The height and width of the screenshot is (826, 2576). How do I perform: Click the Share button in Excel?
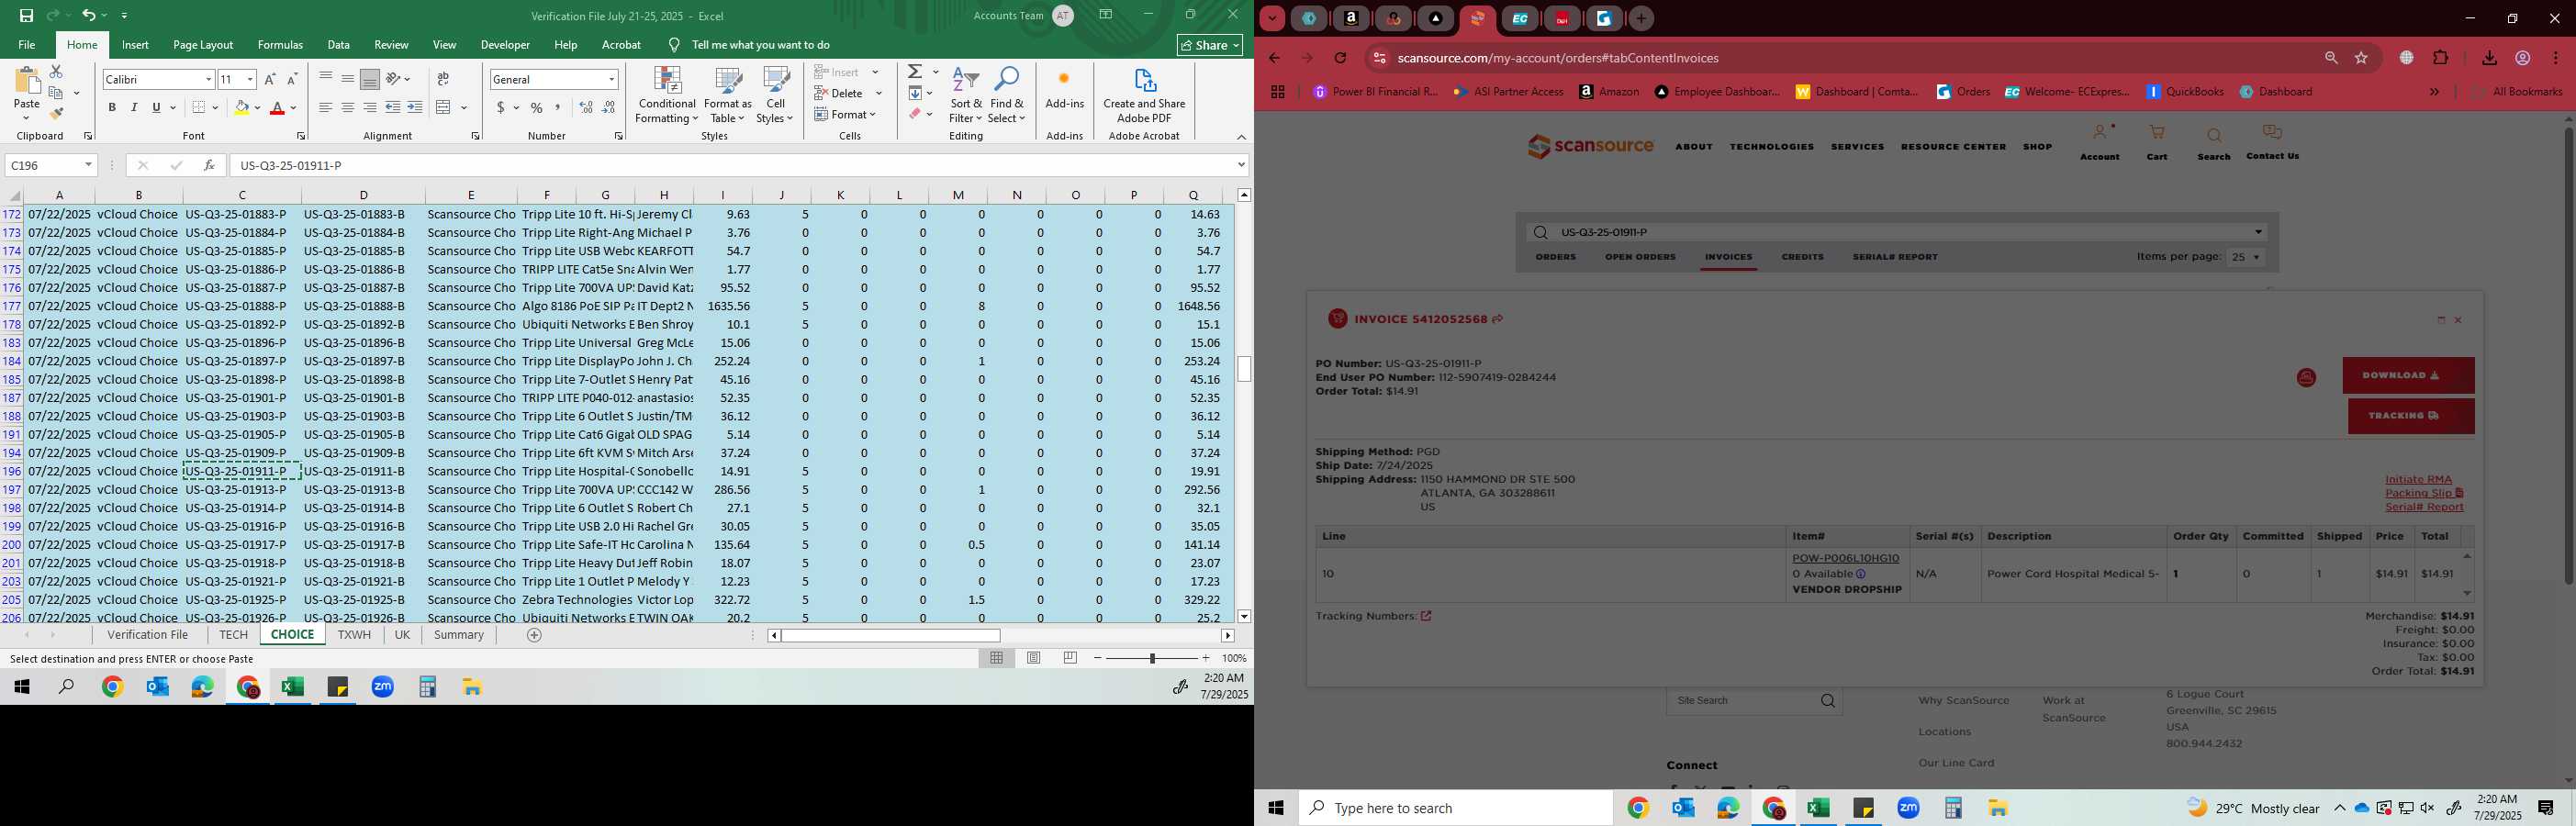(x=1210, y=45)
